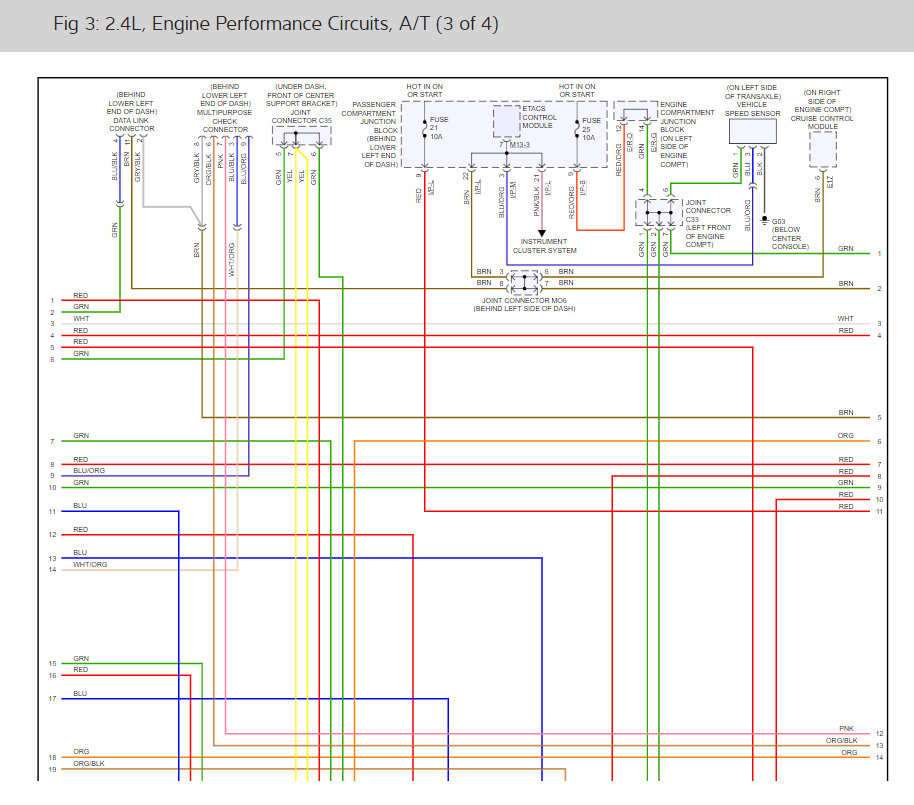Image resolution: width=914 pixels, height=805 pixels.
Task: Click the FUSE 25 10A label
Action: point(590,129)
